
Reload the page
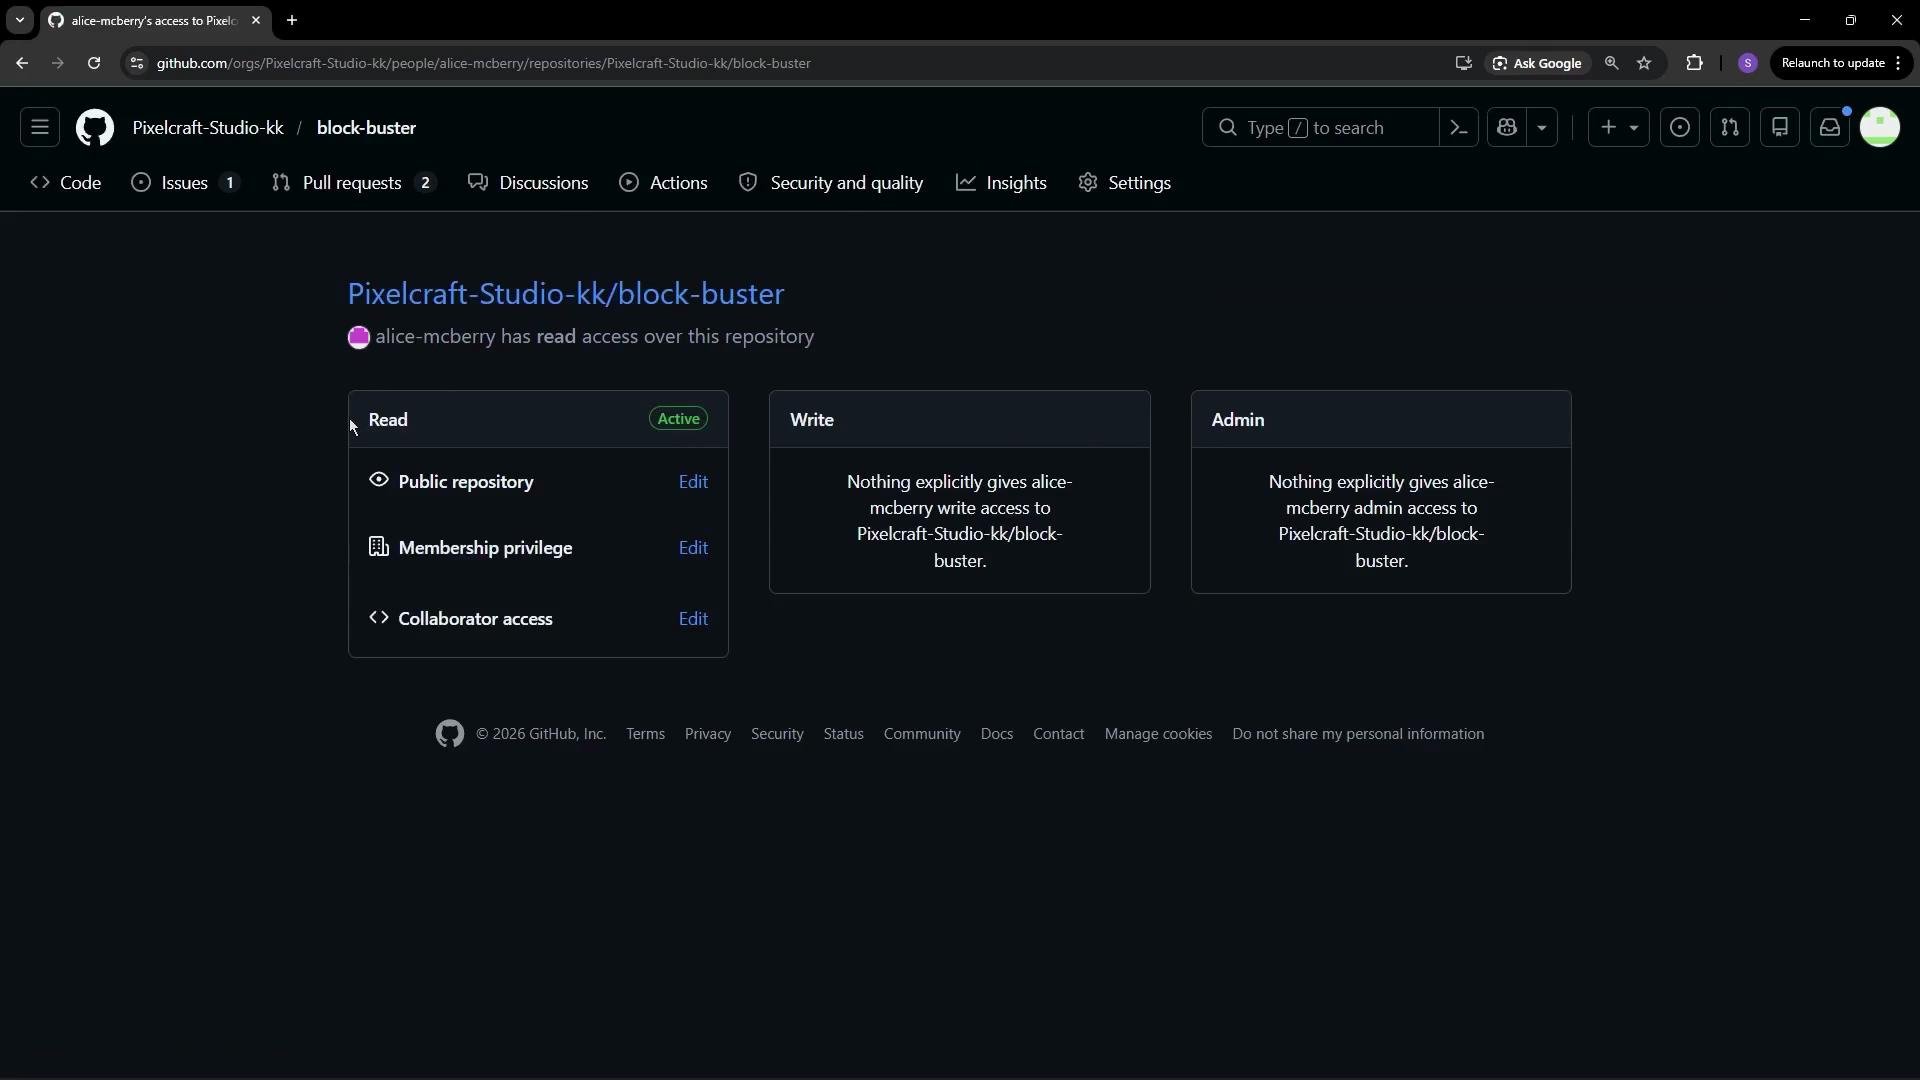(x=94, y=63)
